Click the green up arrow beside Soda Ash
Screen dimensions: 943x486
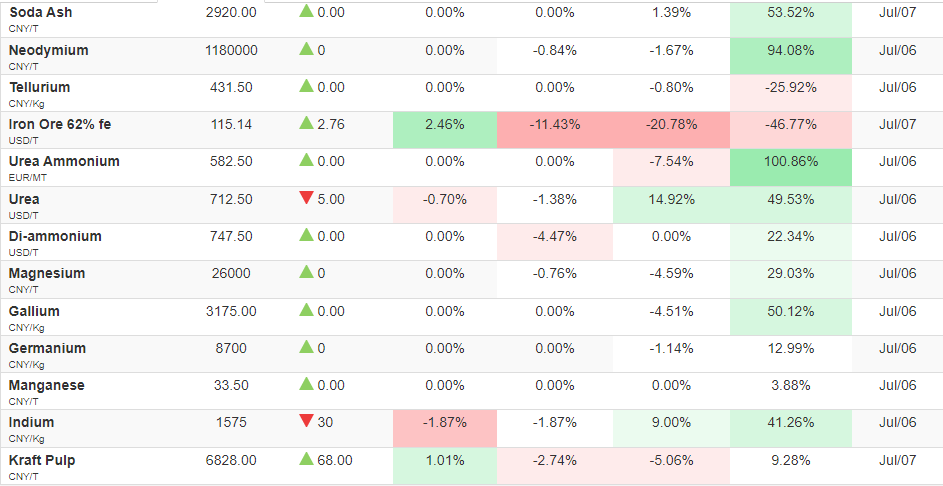(x=307, y=11)
